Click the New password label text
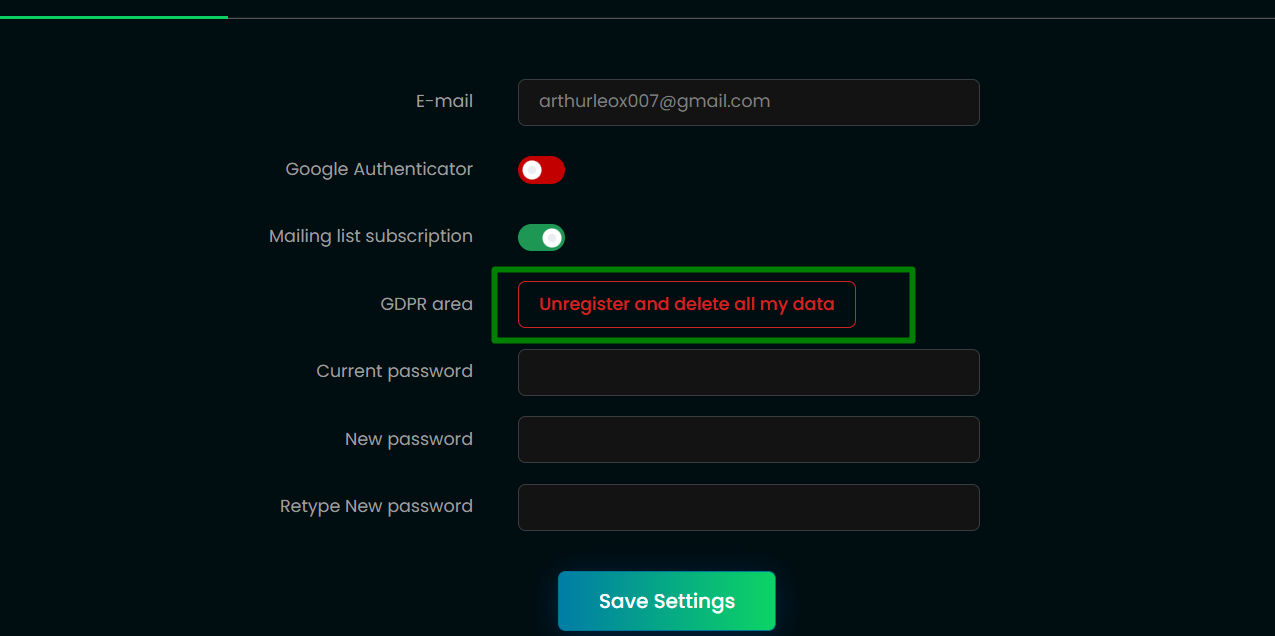 coord(408,440)
